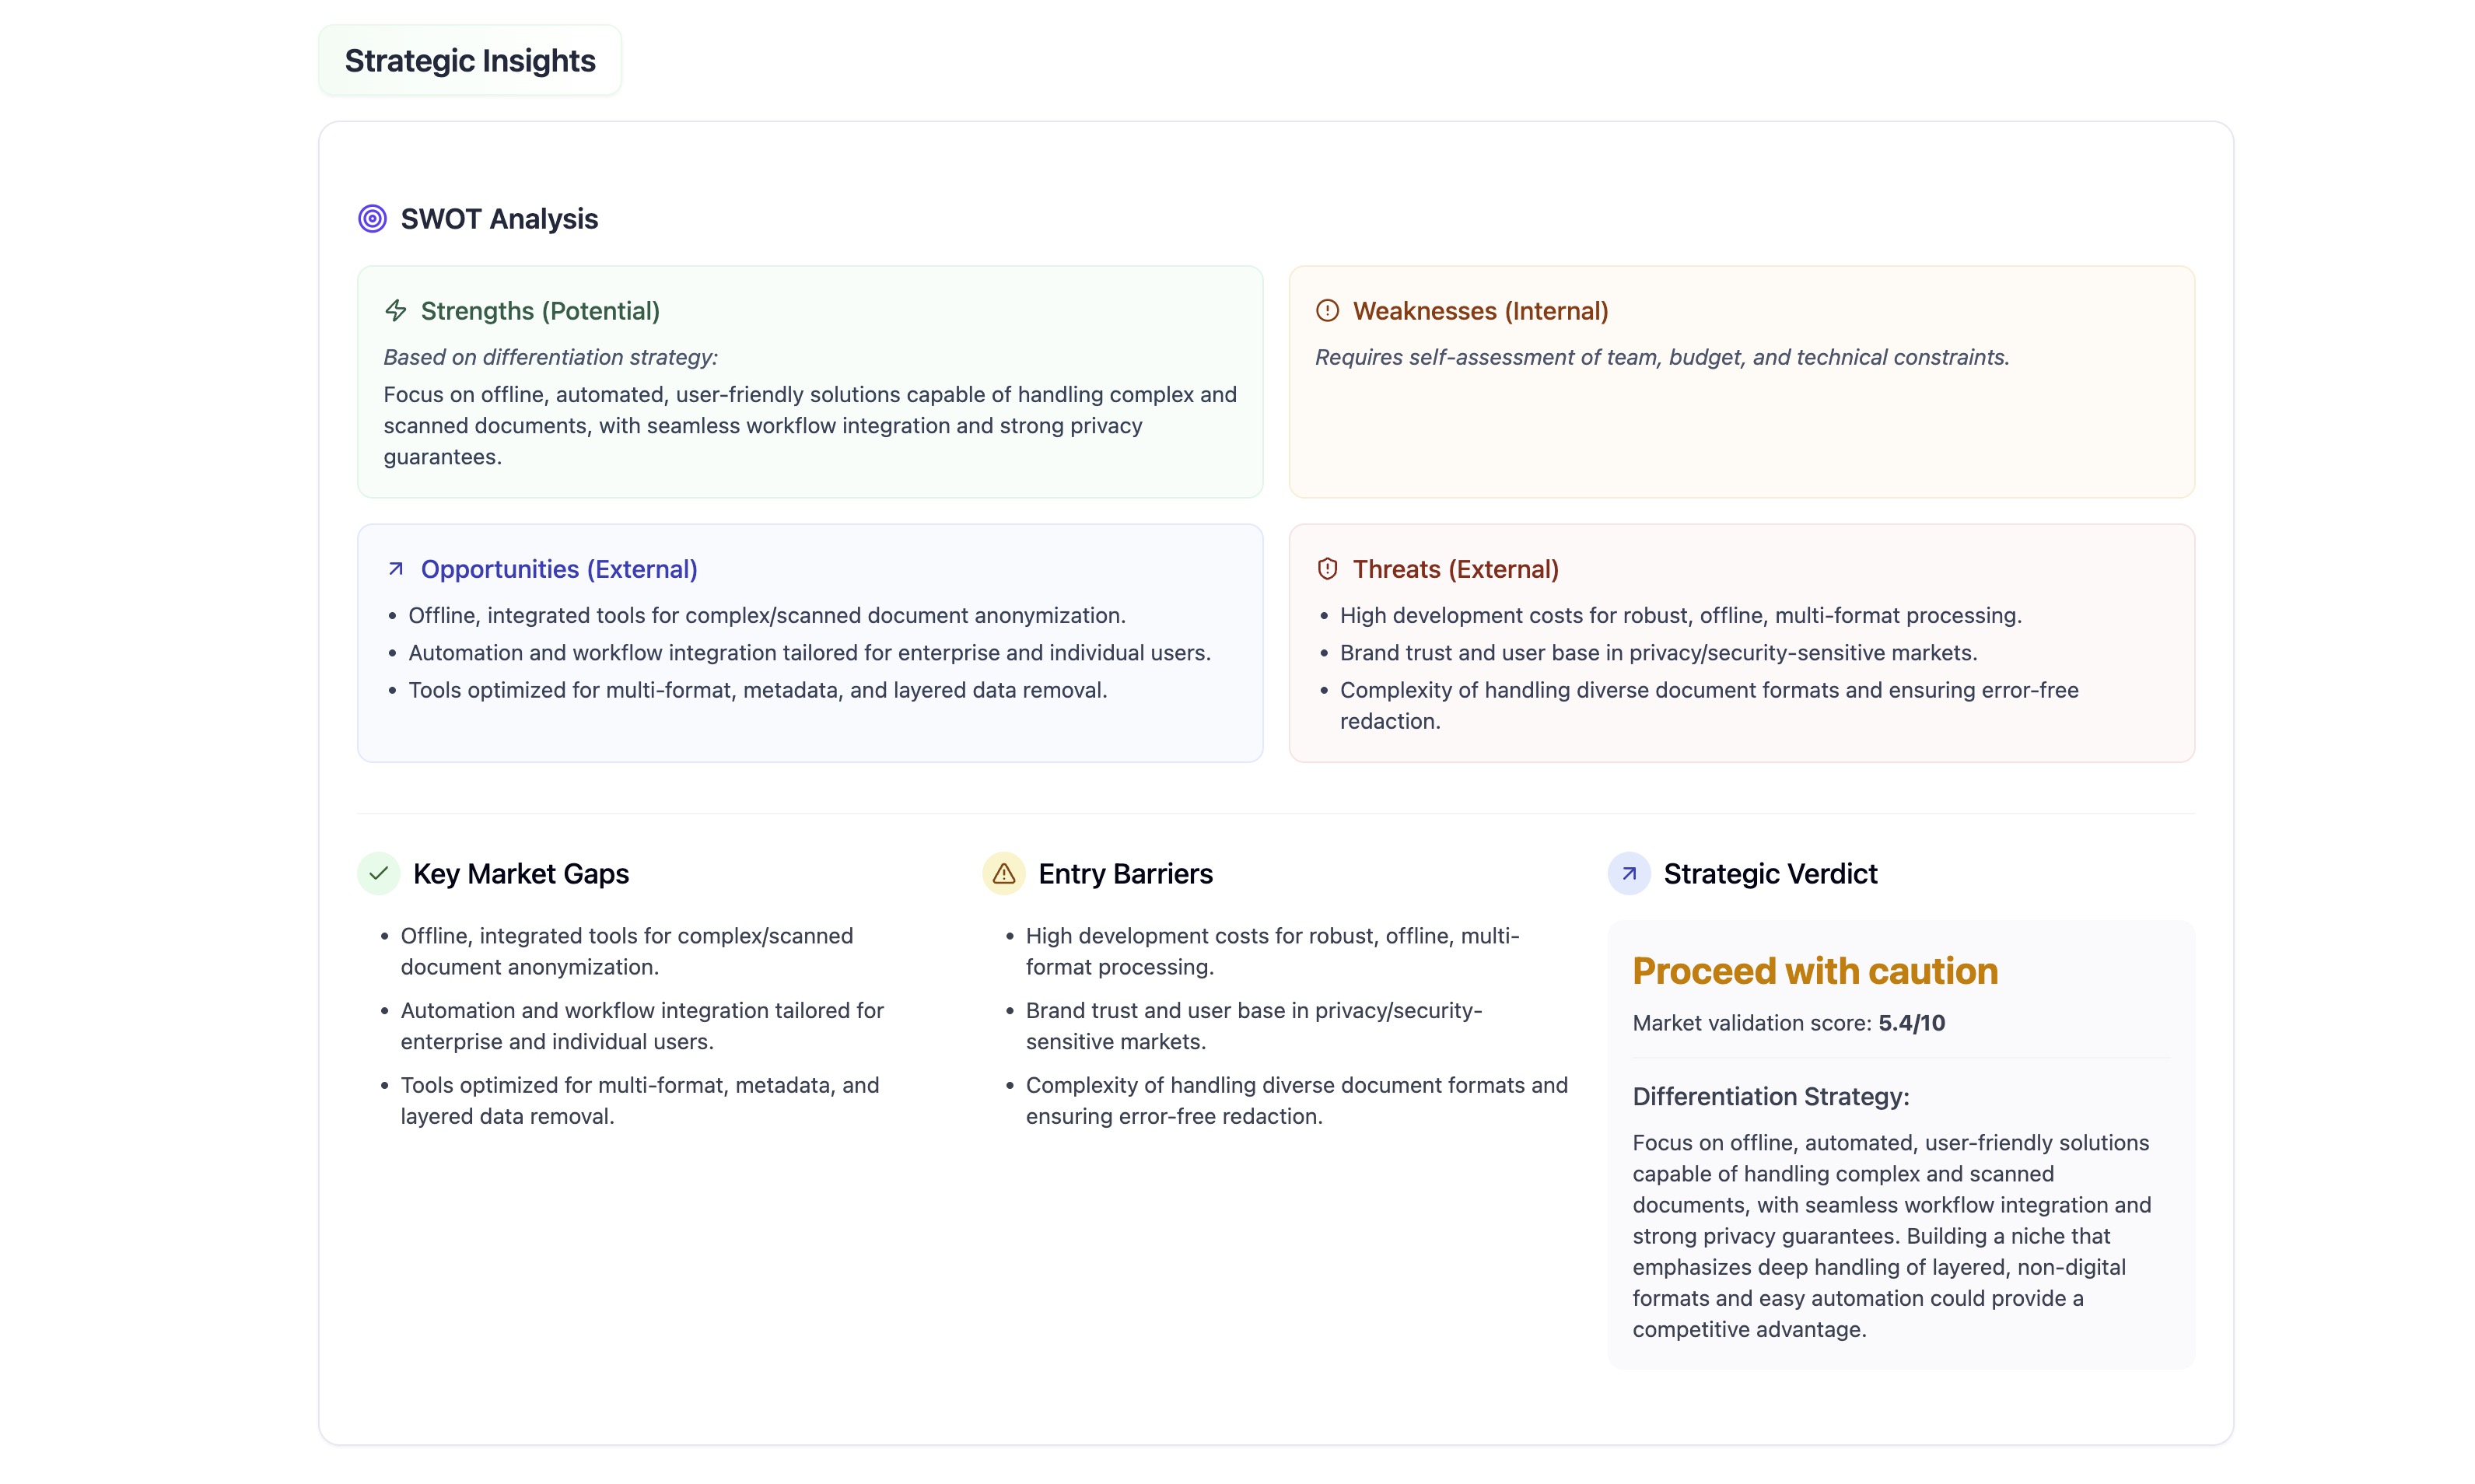
Task: Click the Key Market Gaps title
Action: click(521, 874)
